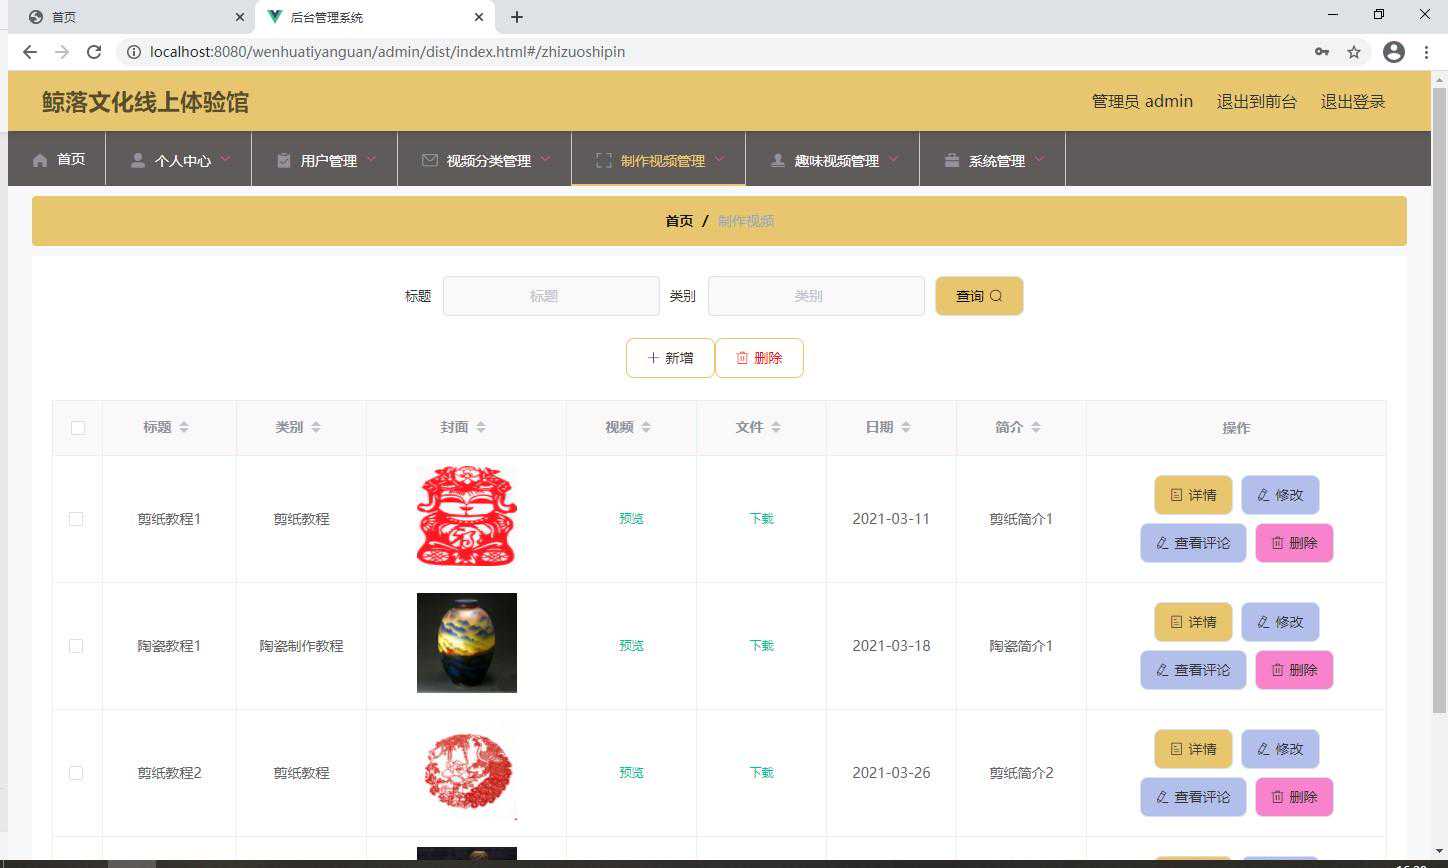The width and height of the screenshot is (1448, 868).
Task: Reload the page with the browser refresh icon
Action: (94, 52)
